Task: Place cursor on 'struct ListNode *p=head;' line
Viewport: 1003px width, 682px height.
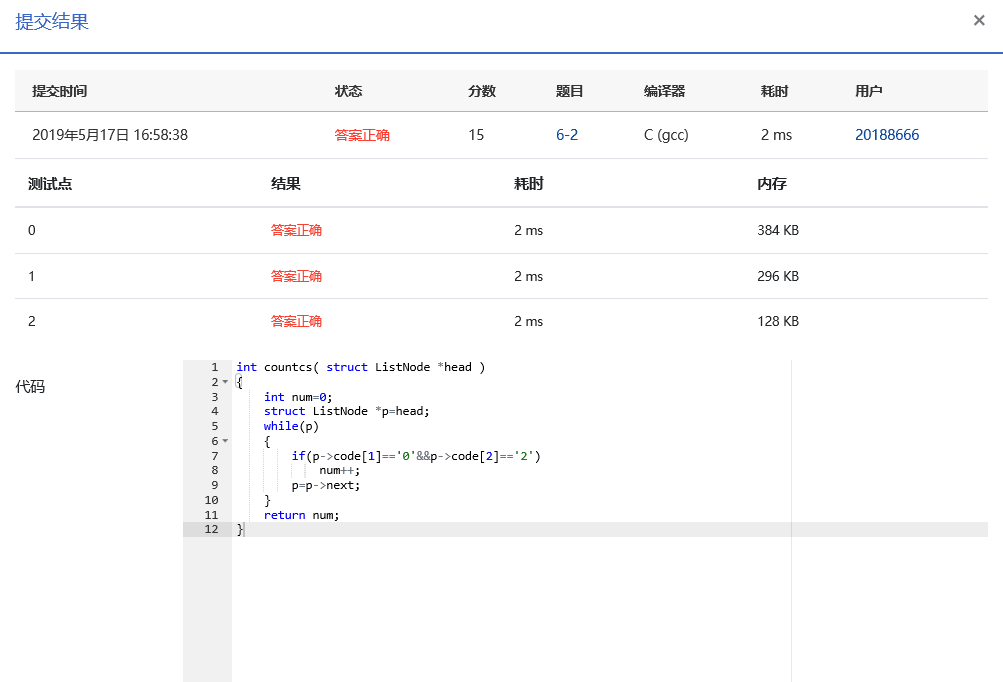Action: [x=347, y=411]
